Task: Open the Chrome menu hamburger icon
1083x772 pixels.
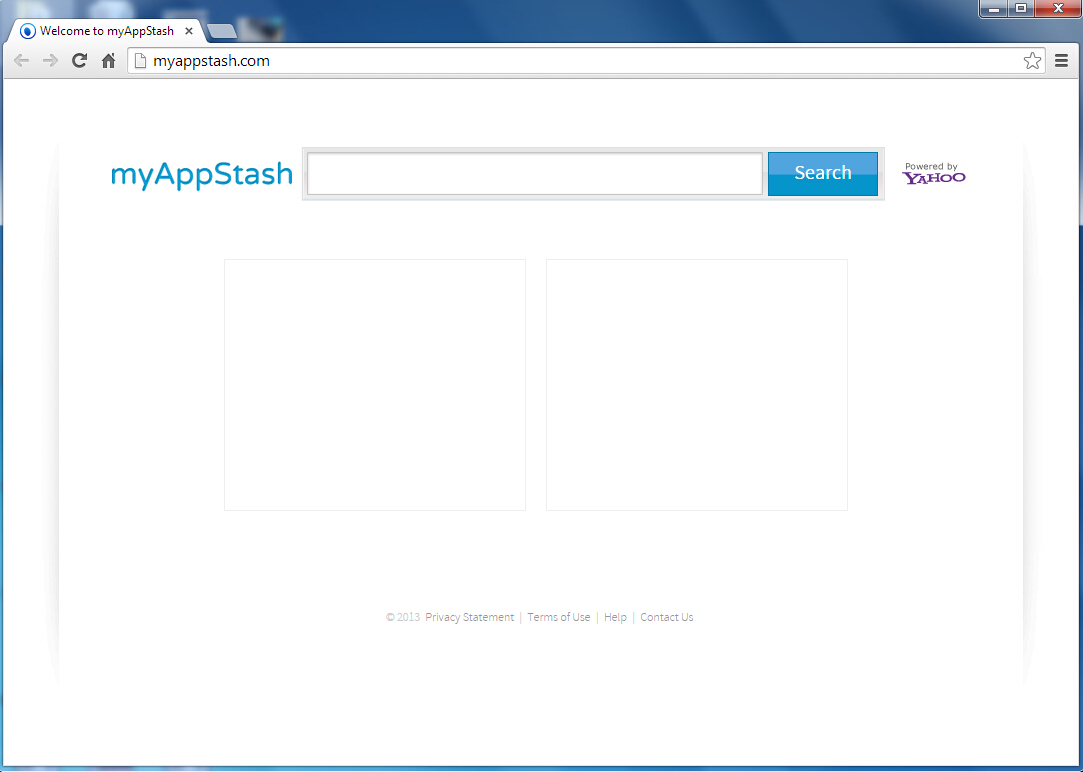Action: (x=1062, y=61)
